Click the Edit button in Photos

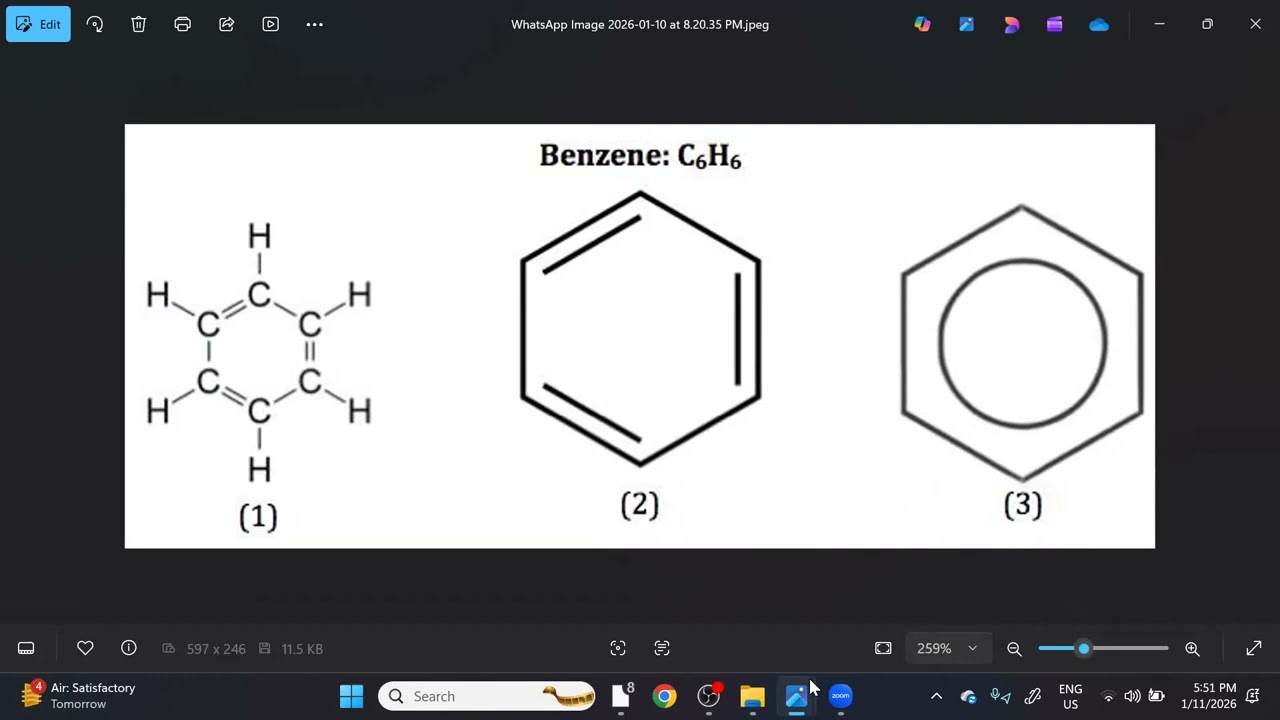(x=38, y=24)
